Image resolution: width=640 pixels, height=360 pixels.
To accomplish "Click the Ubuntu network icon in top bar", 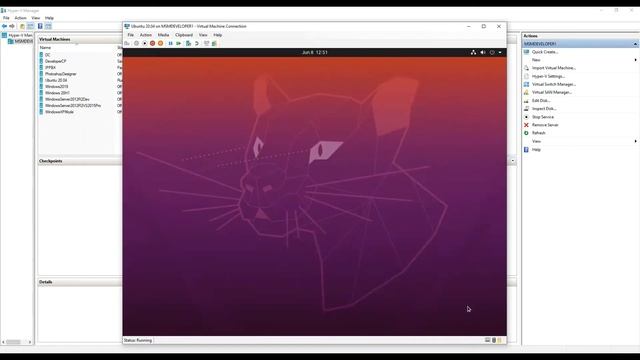I will [x=473, y=52].
